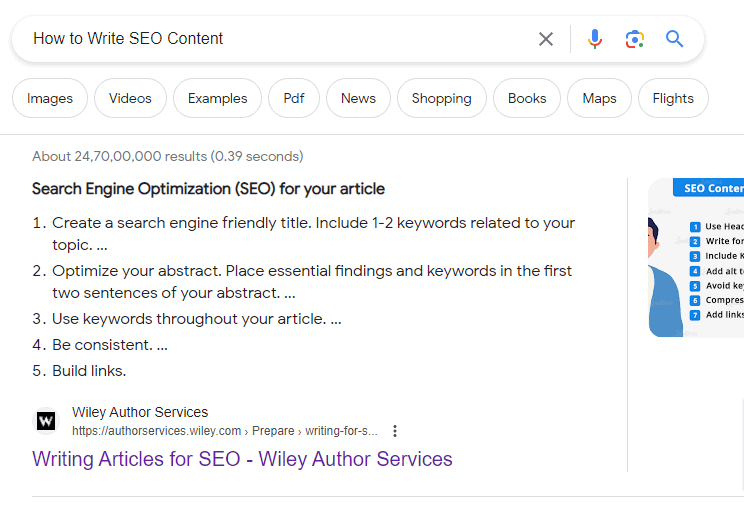Viewport: 744px width, 515px height.
Task: Open the Books filter tab
Action: pos(527,98)
